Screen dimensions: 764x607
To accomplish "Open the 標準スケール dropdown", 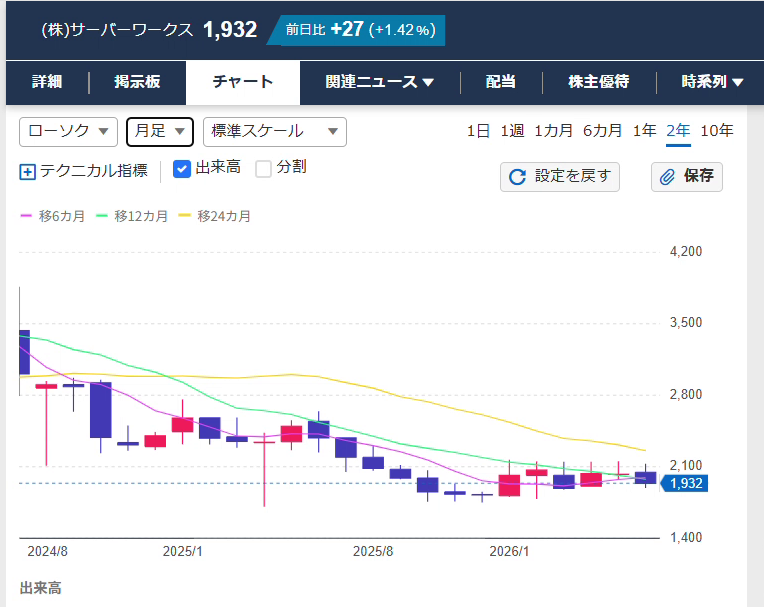I will pyautogui.click(x=275, y=132).
